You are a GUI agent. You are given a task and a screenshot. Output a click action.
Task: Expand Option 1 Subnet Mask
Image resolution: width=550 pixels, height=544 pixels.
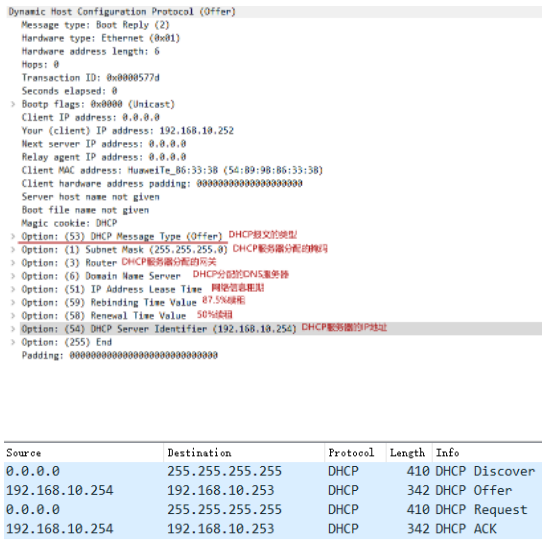click(13, 250)
